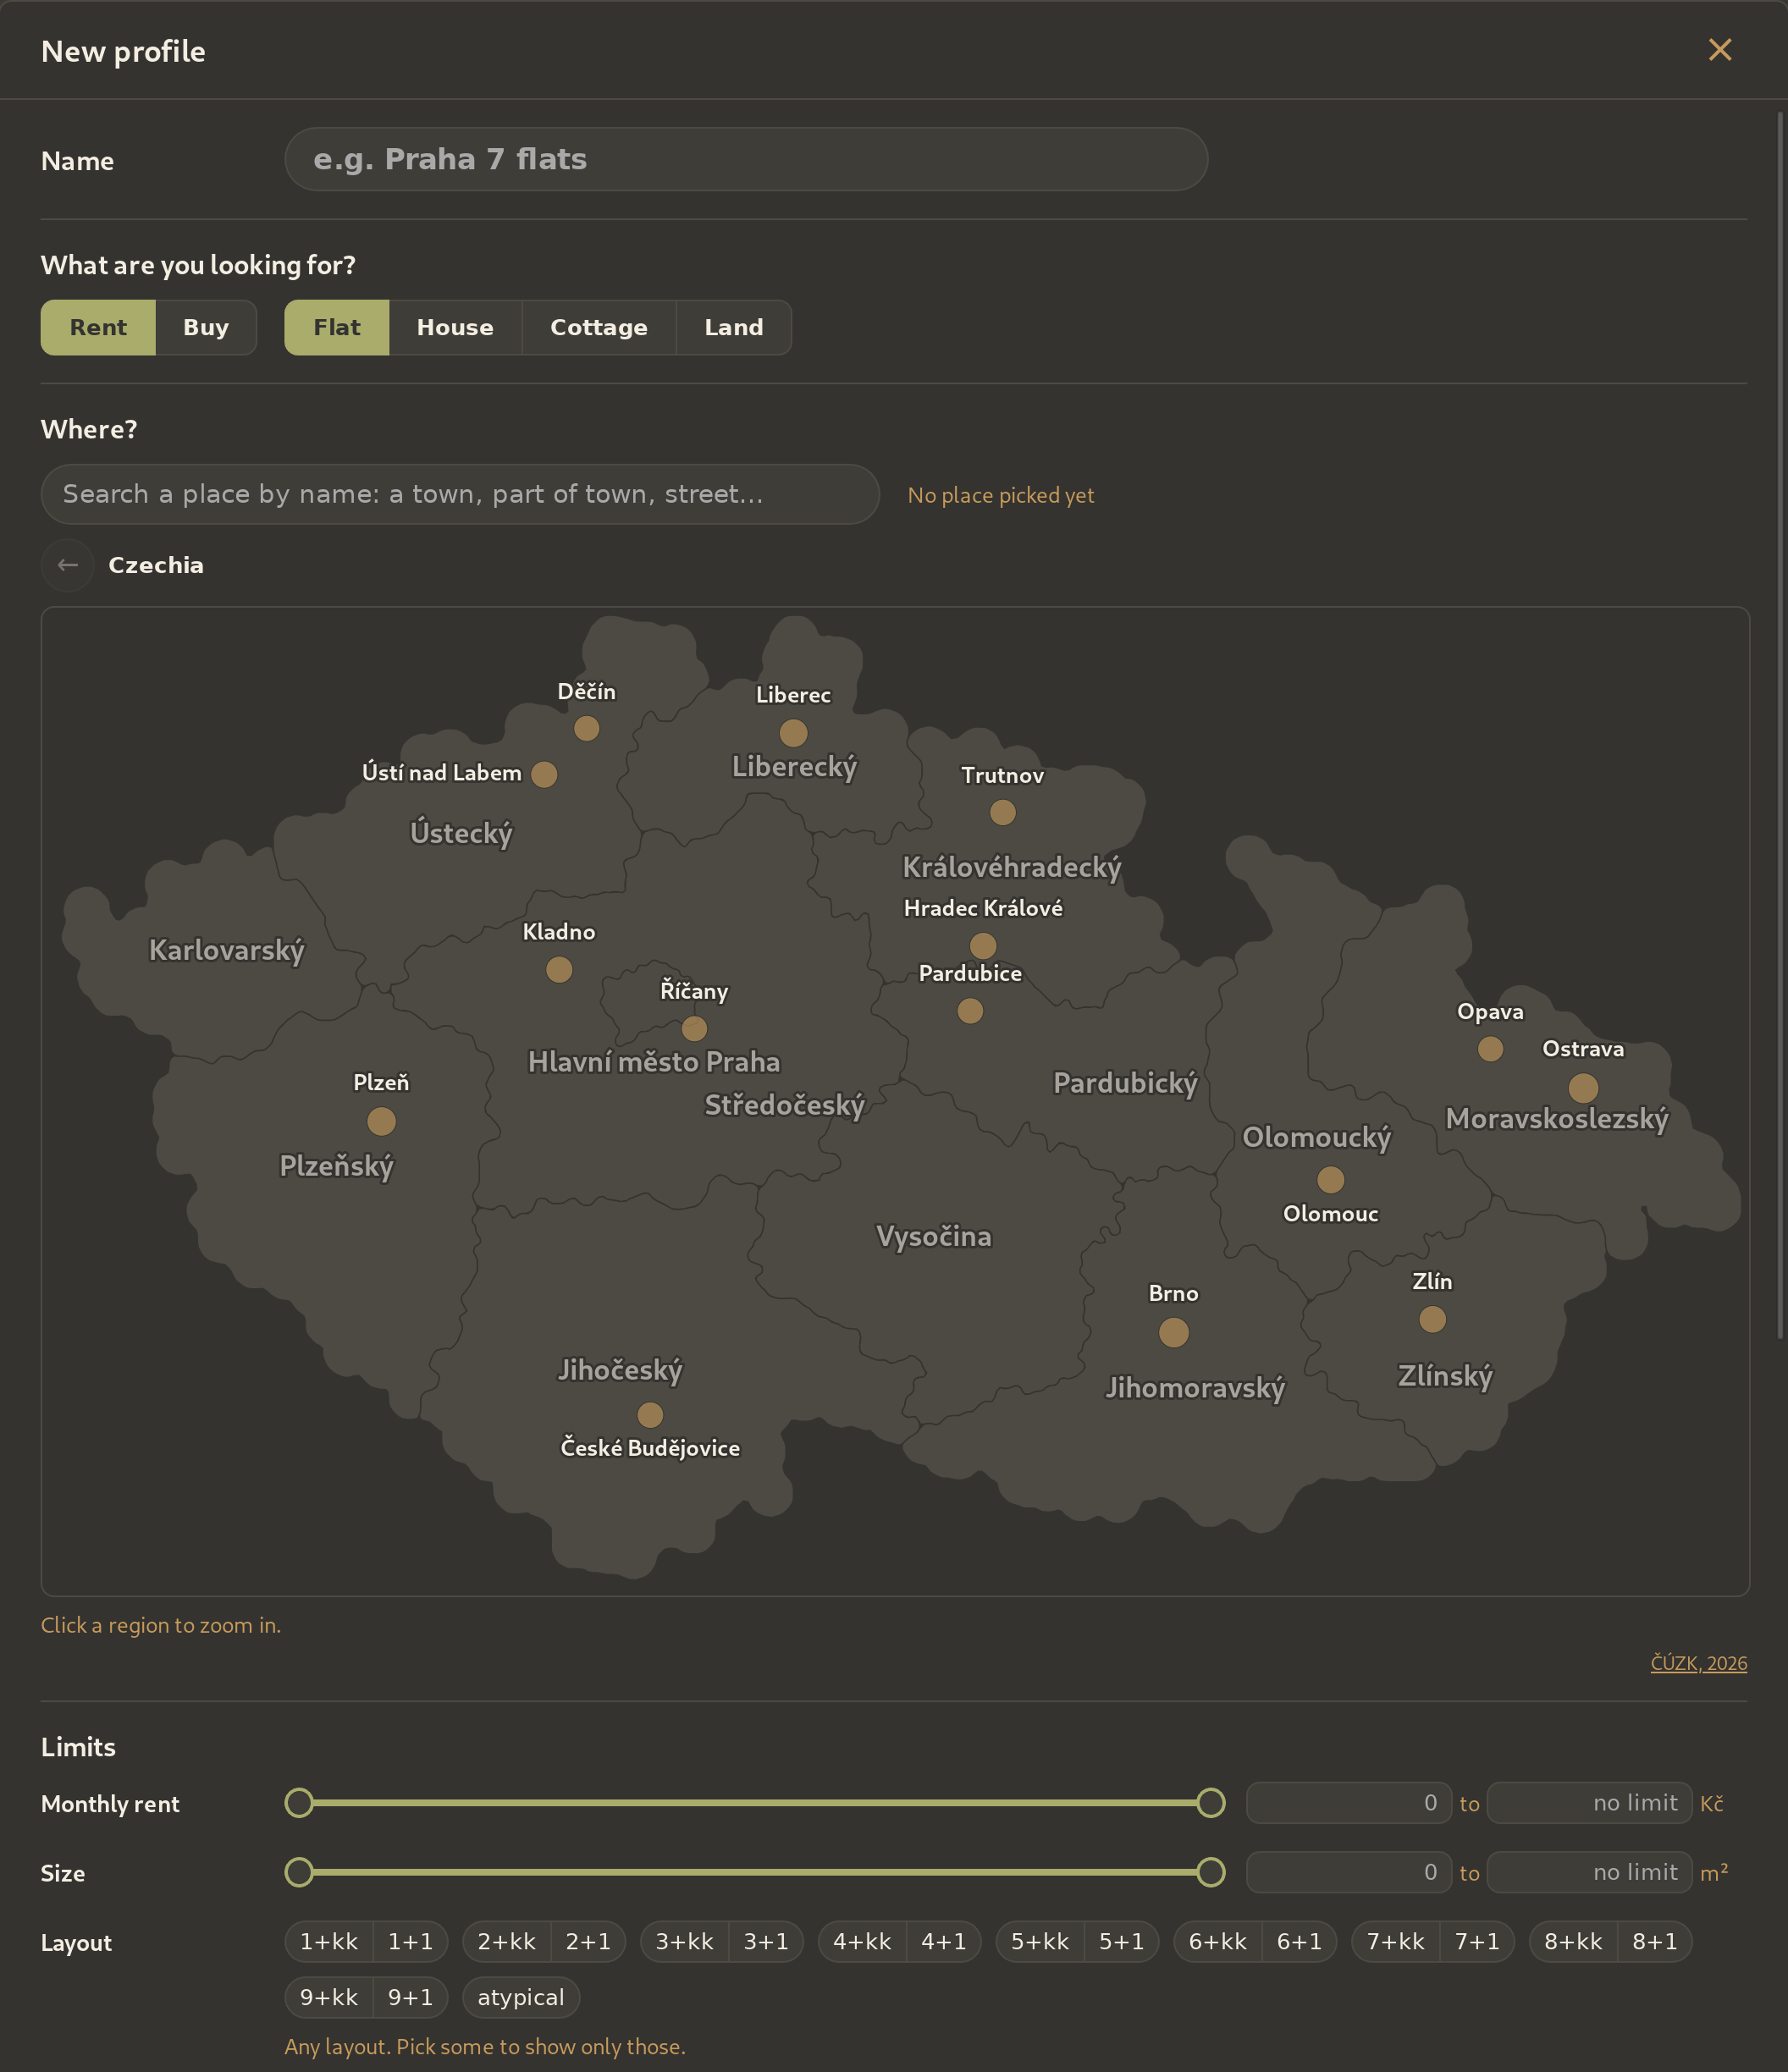
Task: Select the Liberec city marker
Action: coord(793,733)
